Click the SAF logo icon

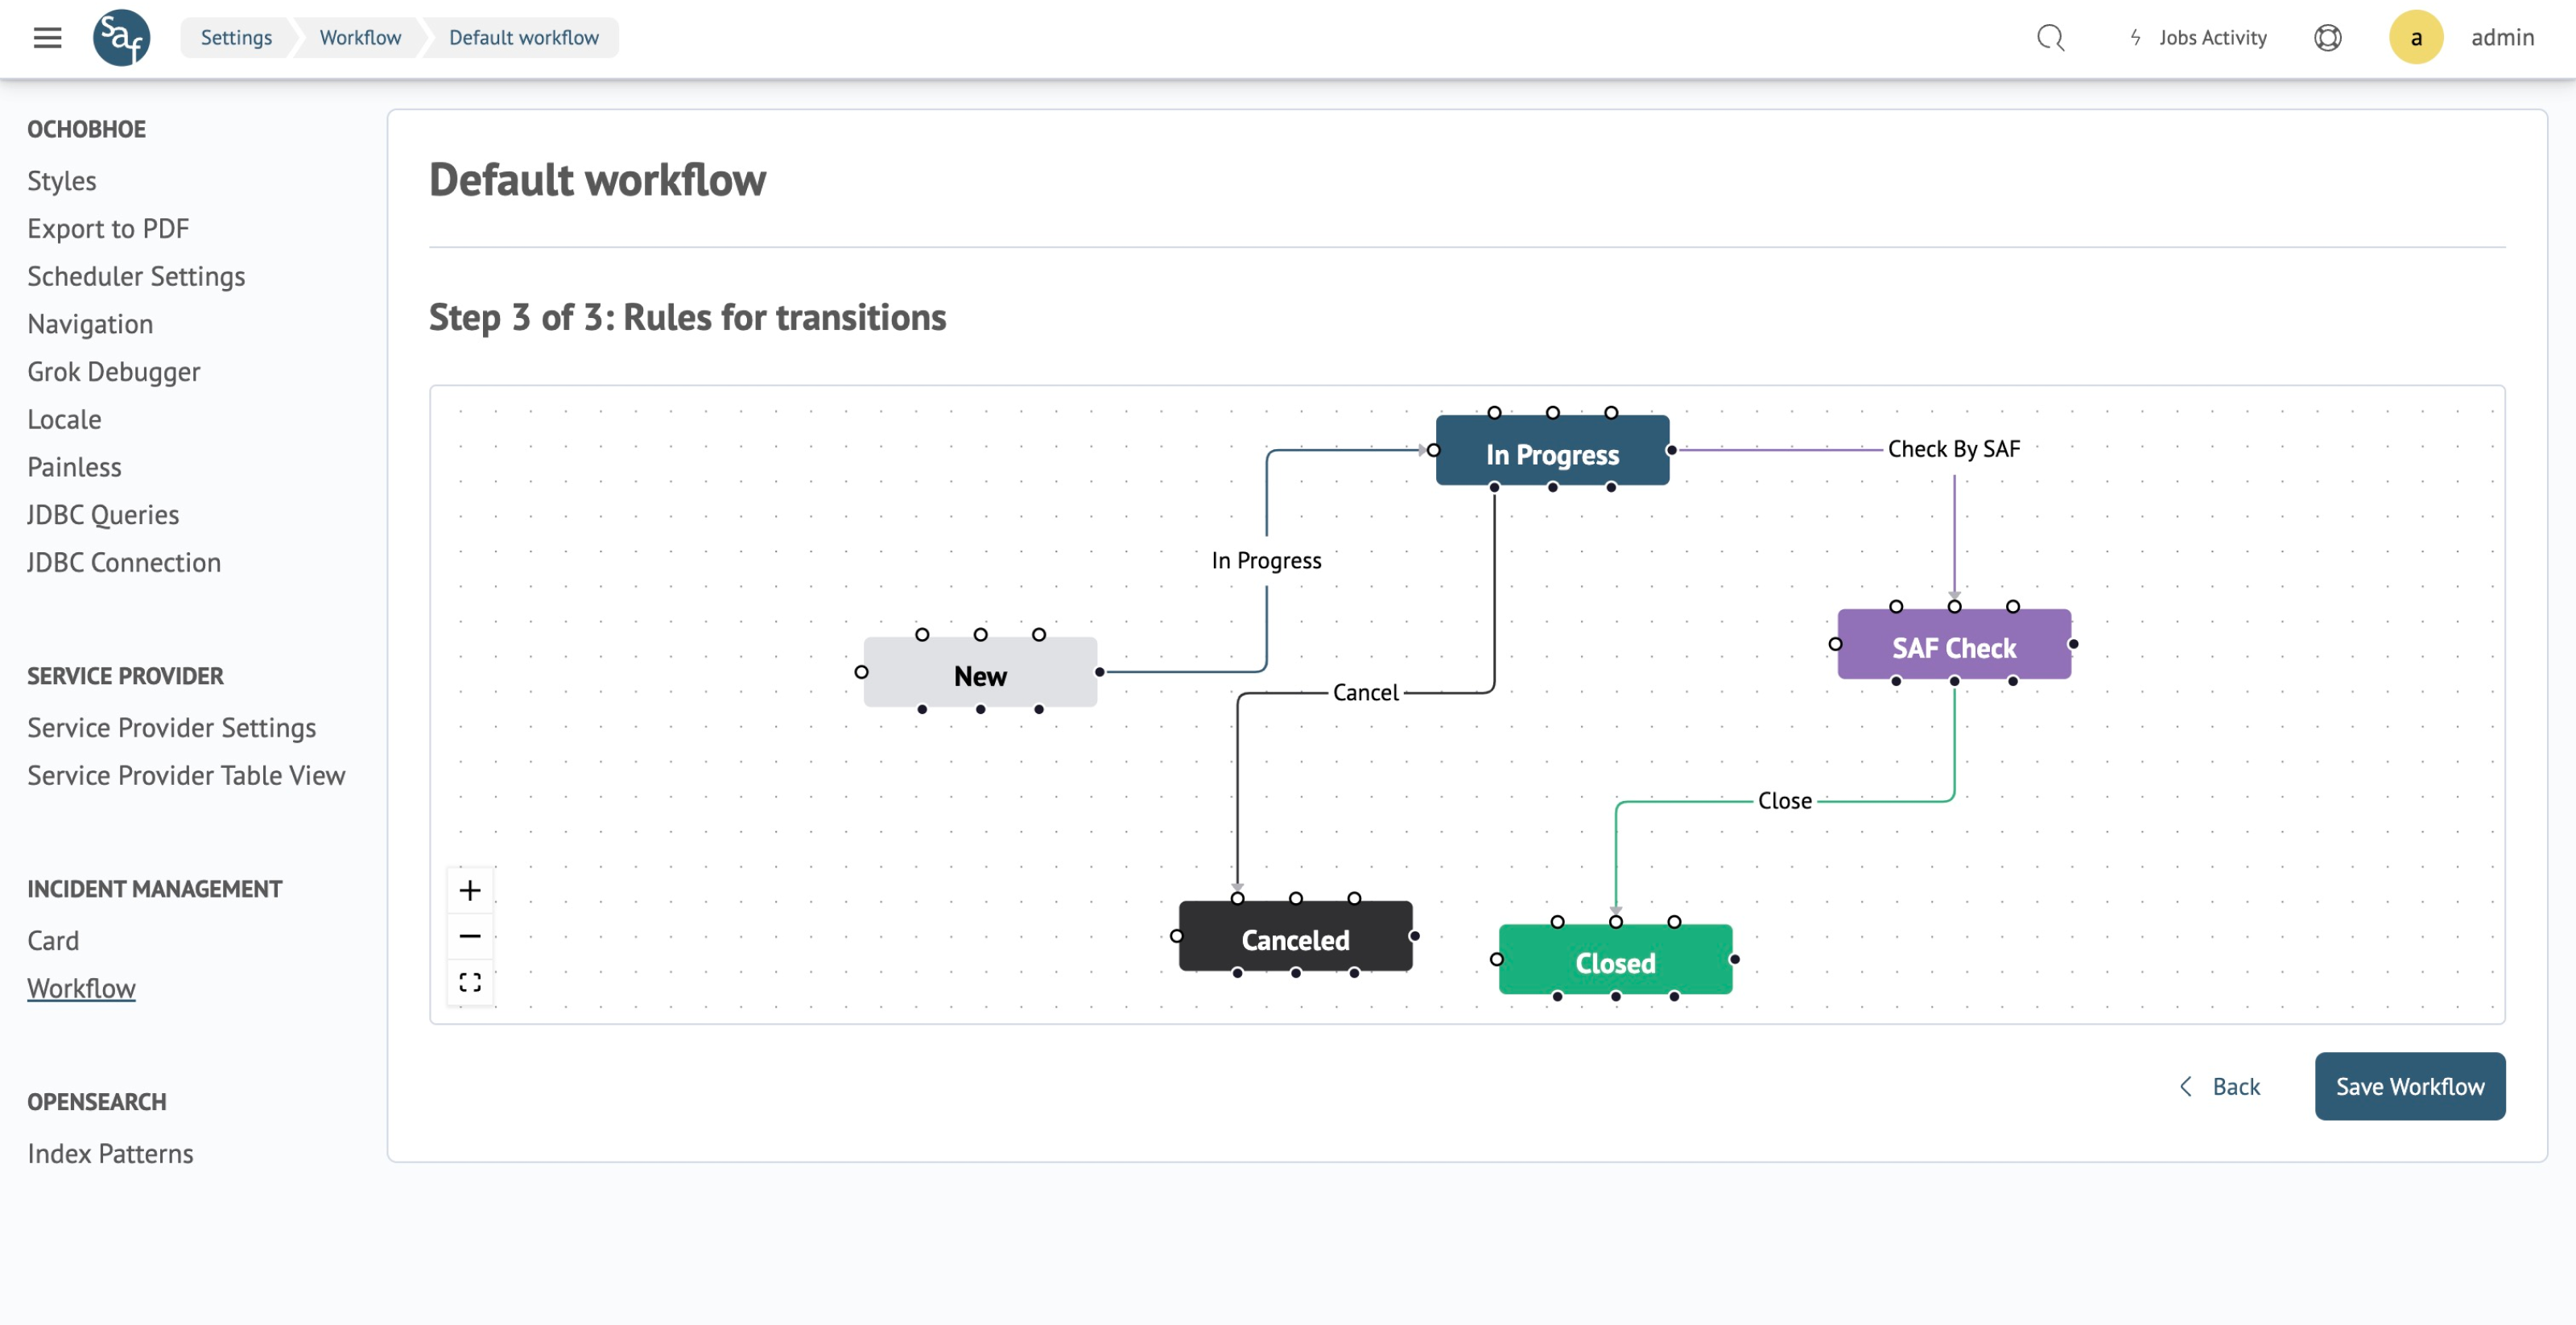click(121, 38)
